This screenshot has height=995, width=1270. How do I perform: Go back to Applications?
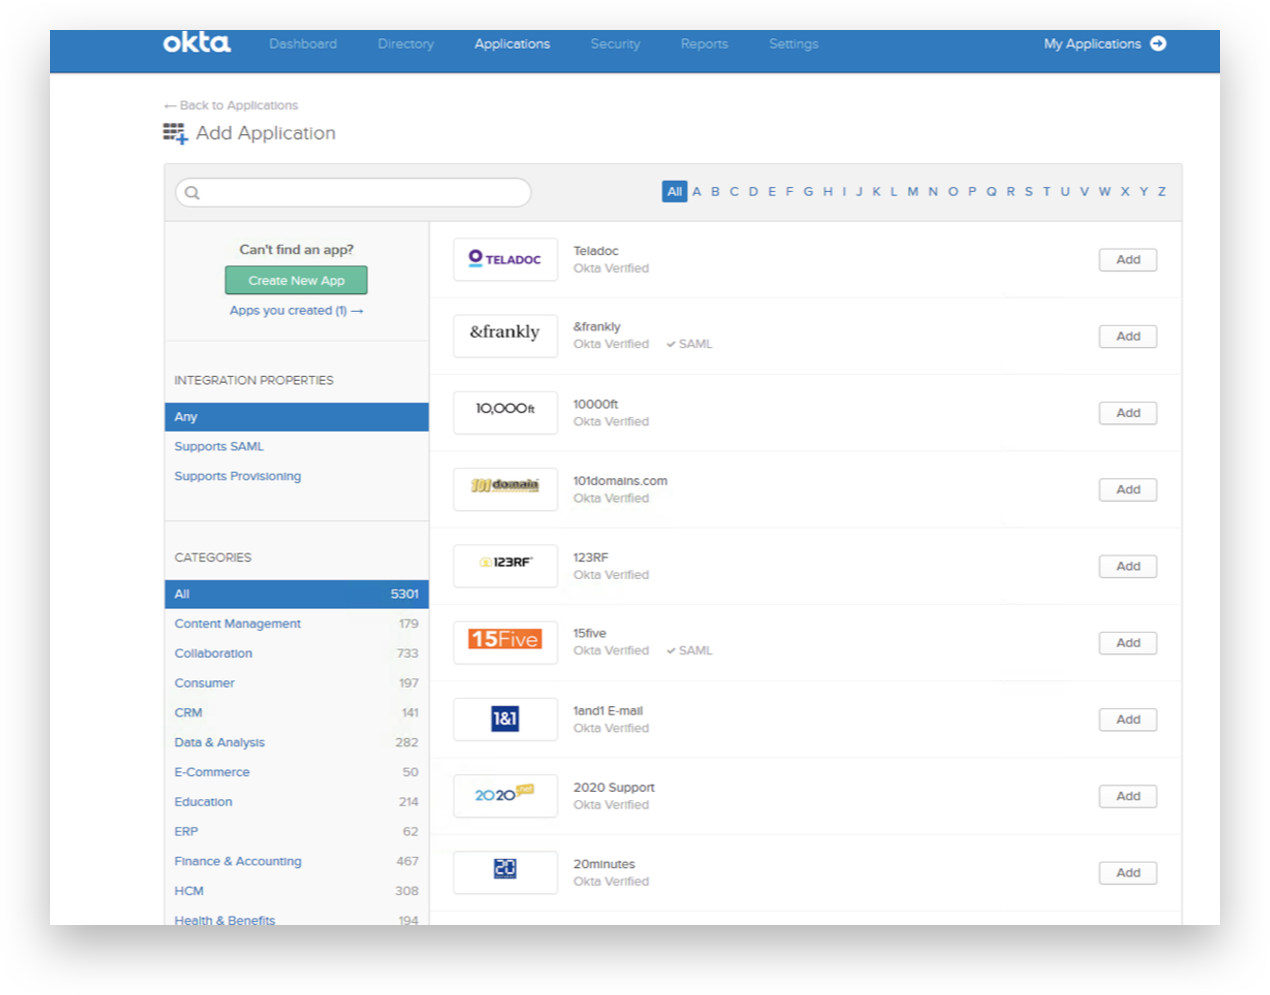pyautogui.click(x=231, y=105)
